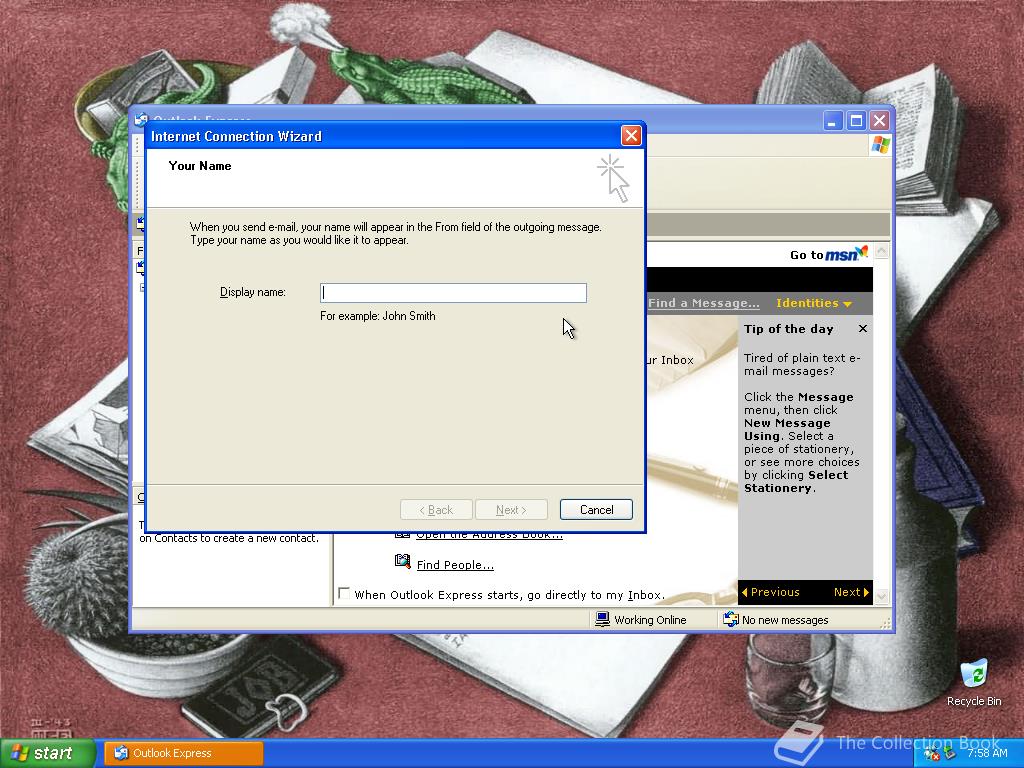Click the Outlook Express taskbar button
This screenshot has width=1024, height=768.
click(x=184, y=753)
